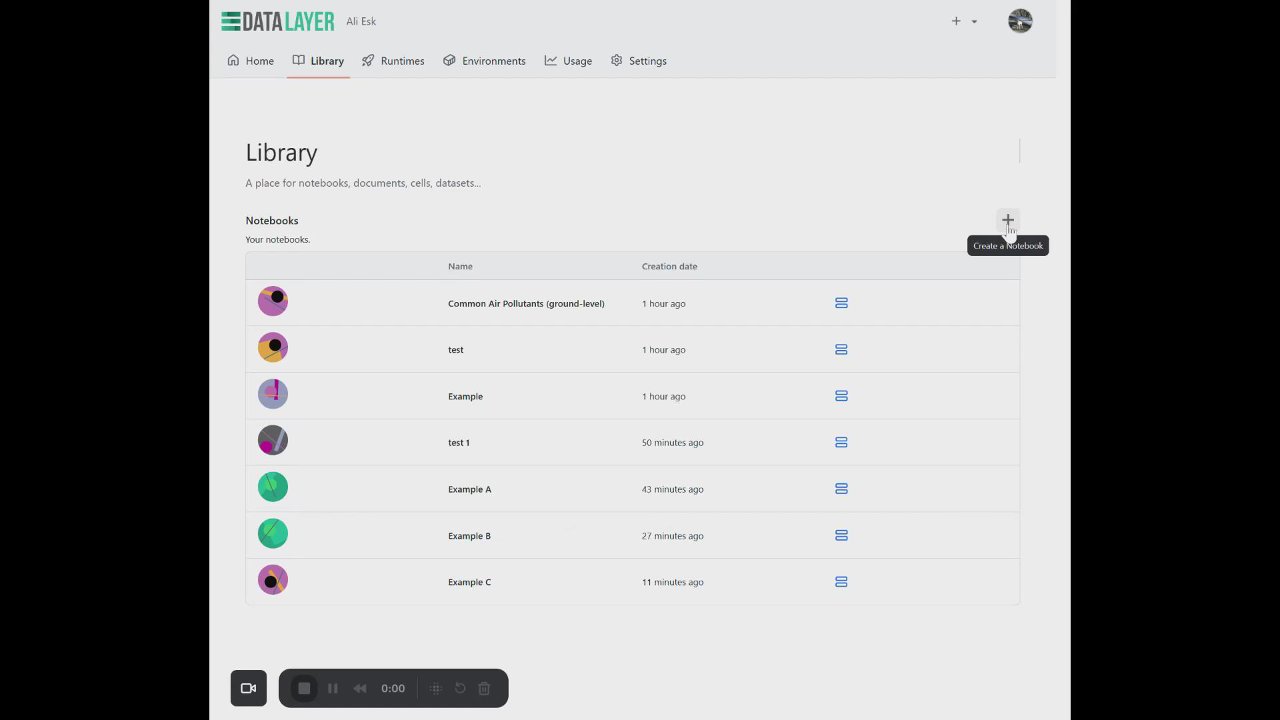Click the dotted grid icon in recorder

(x=435, y=688)
